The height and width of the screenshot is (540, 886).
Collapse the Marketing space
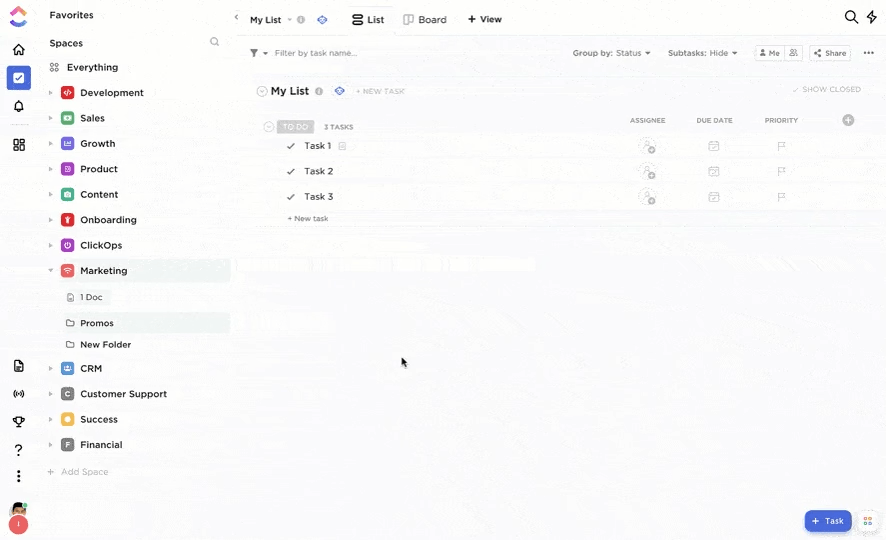(50, 271)
